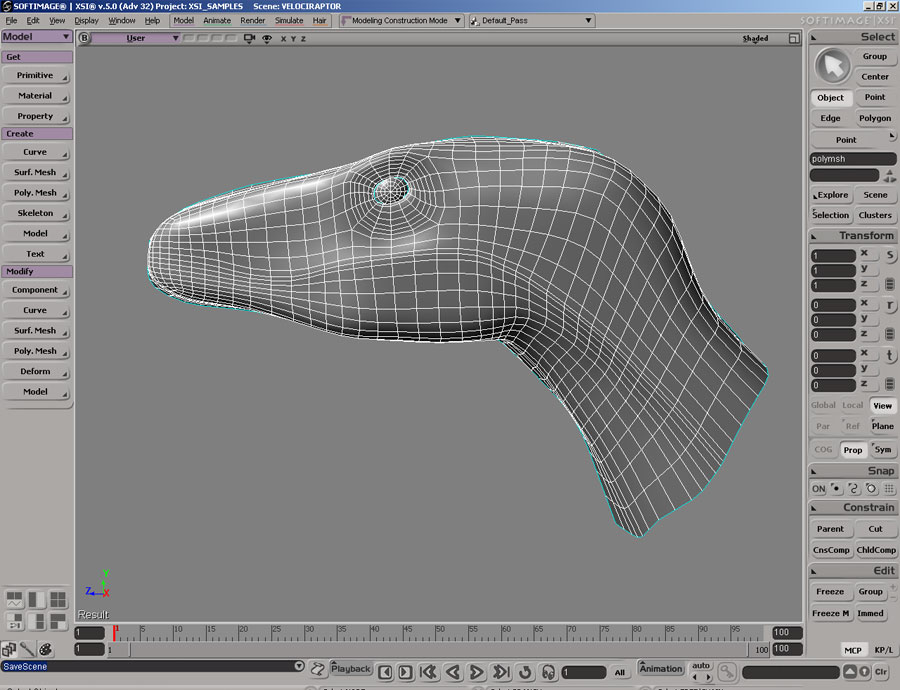Click the Freeze button
Image resolution: width=900 pixels, height=690 pixels.
tap(830, 591)
